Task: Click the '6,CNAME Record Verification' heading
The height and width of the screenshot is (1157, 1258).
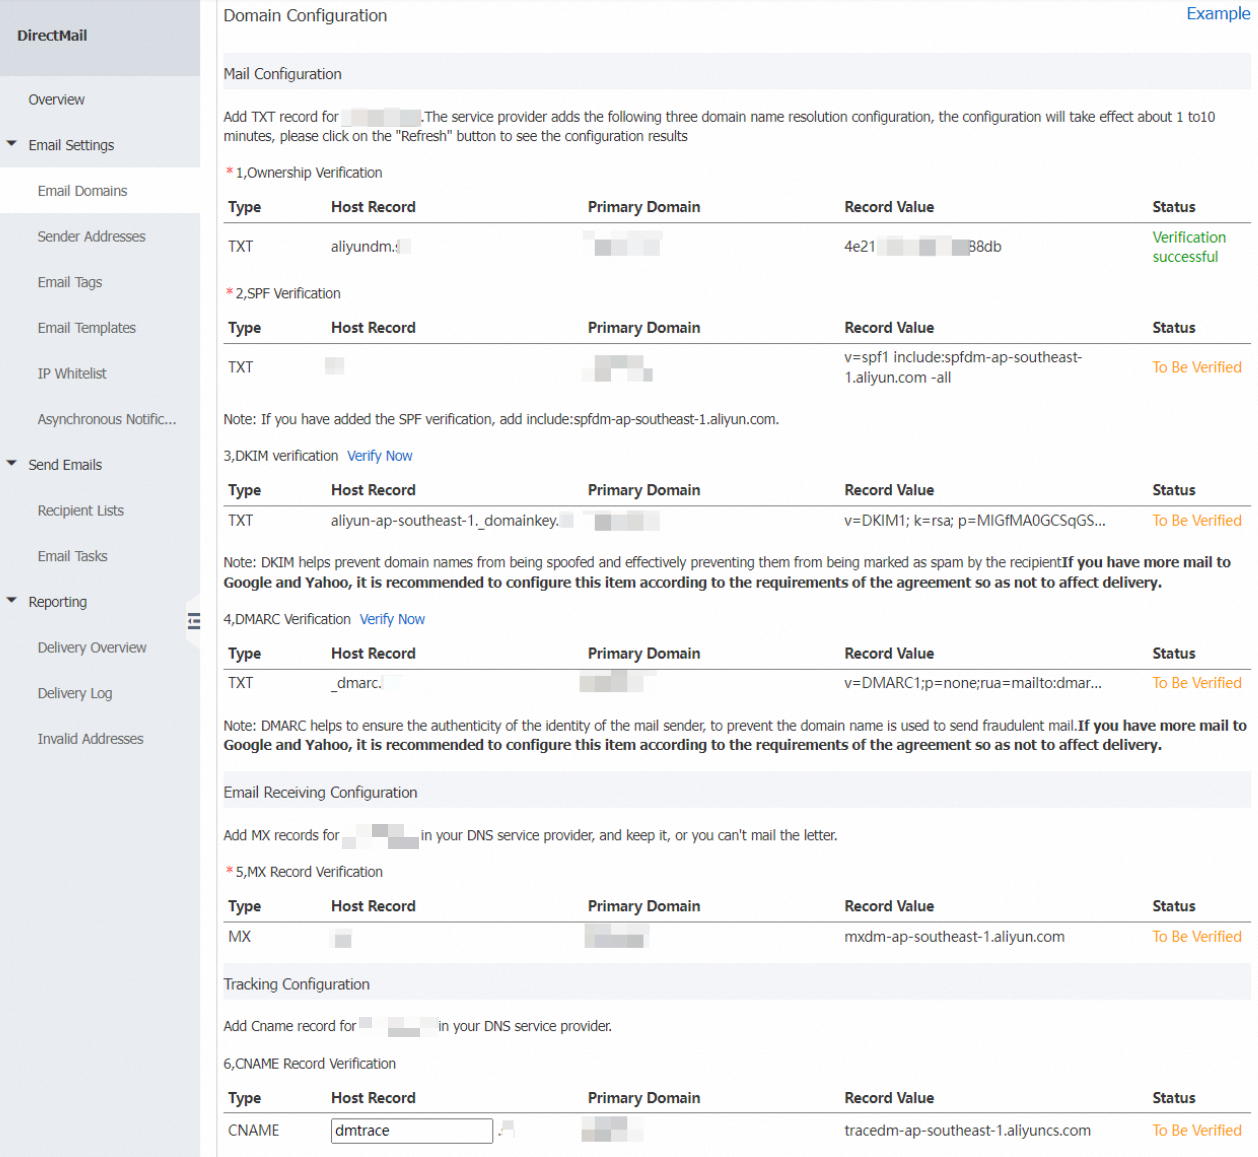Action: click(x=309, y=1064)
